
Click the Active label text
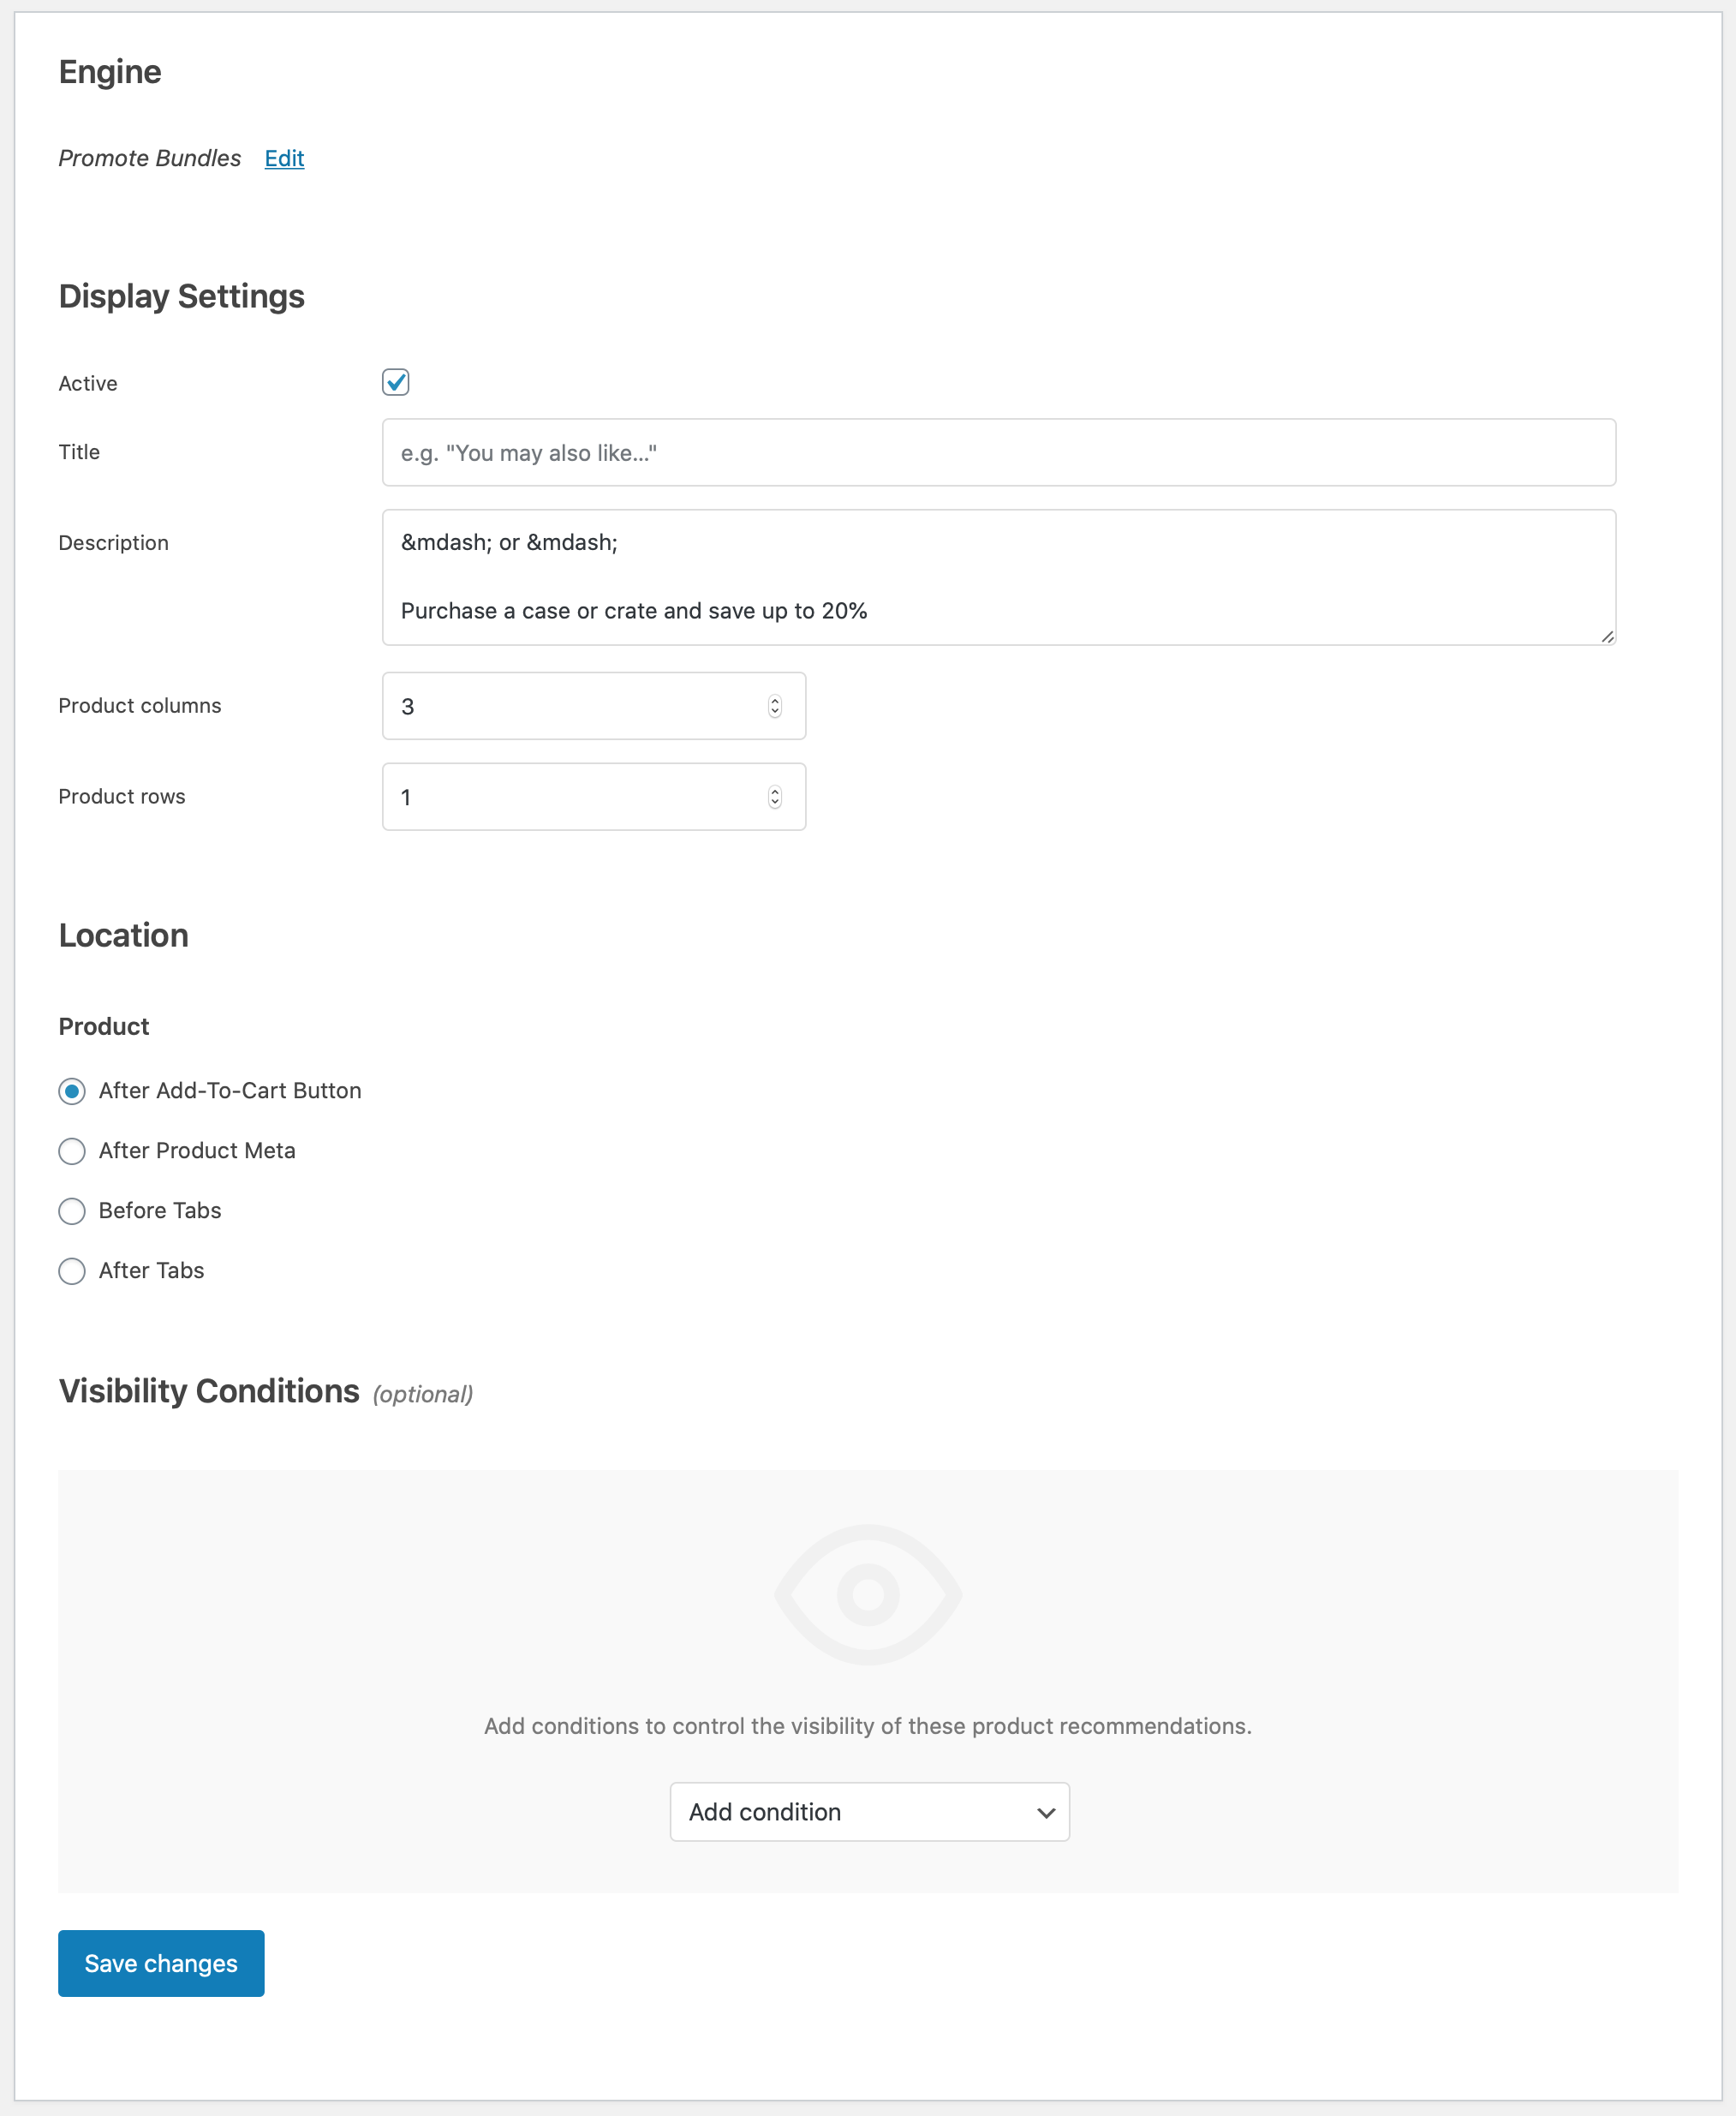click(x=88, y=384)
